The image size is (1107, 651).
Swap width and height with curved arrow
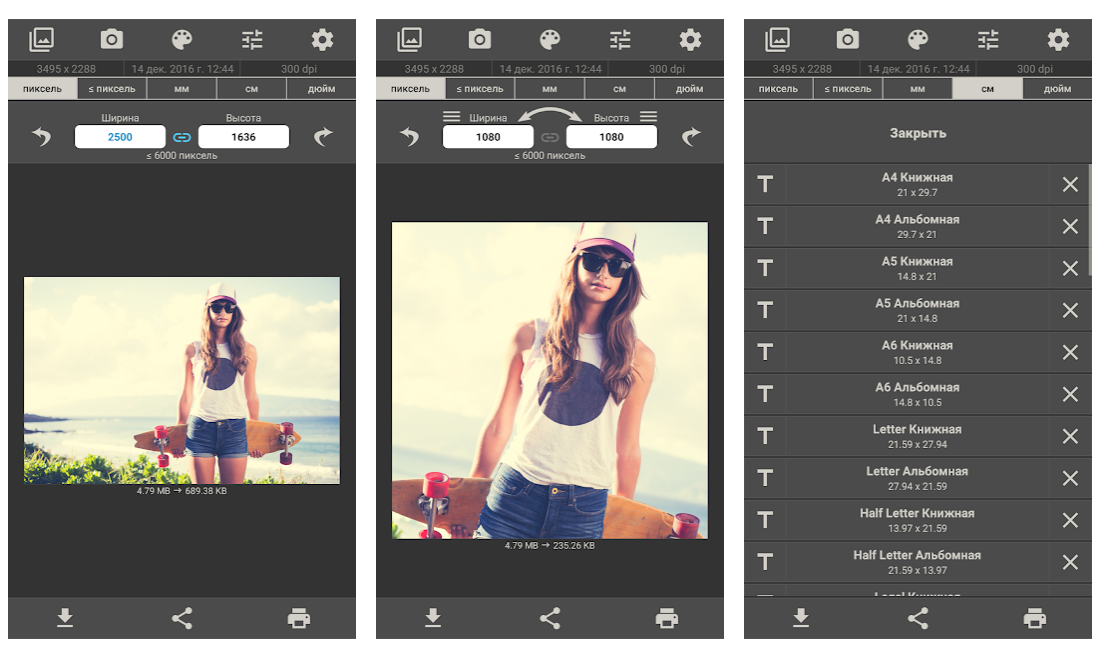(550, 114)
